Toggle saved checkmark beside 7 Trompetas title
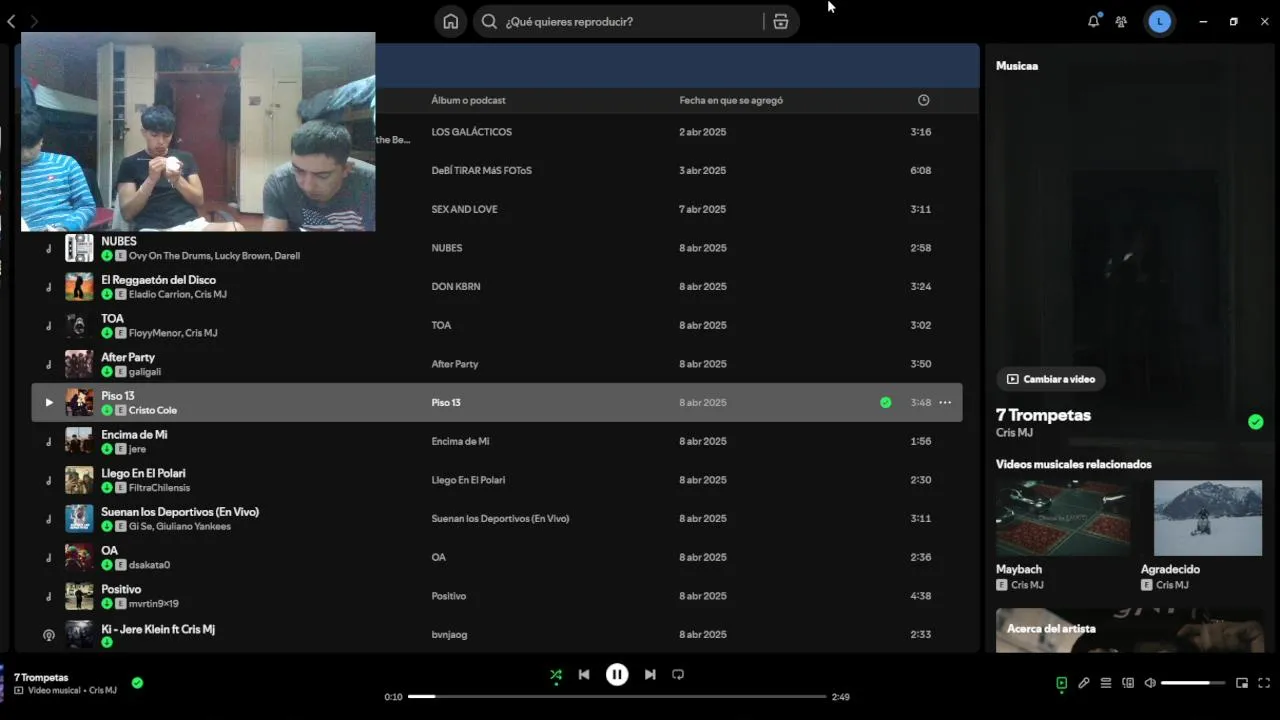1280x720 pixels. 1255,422
